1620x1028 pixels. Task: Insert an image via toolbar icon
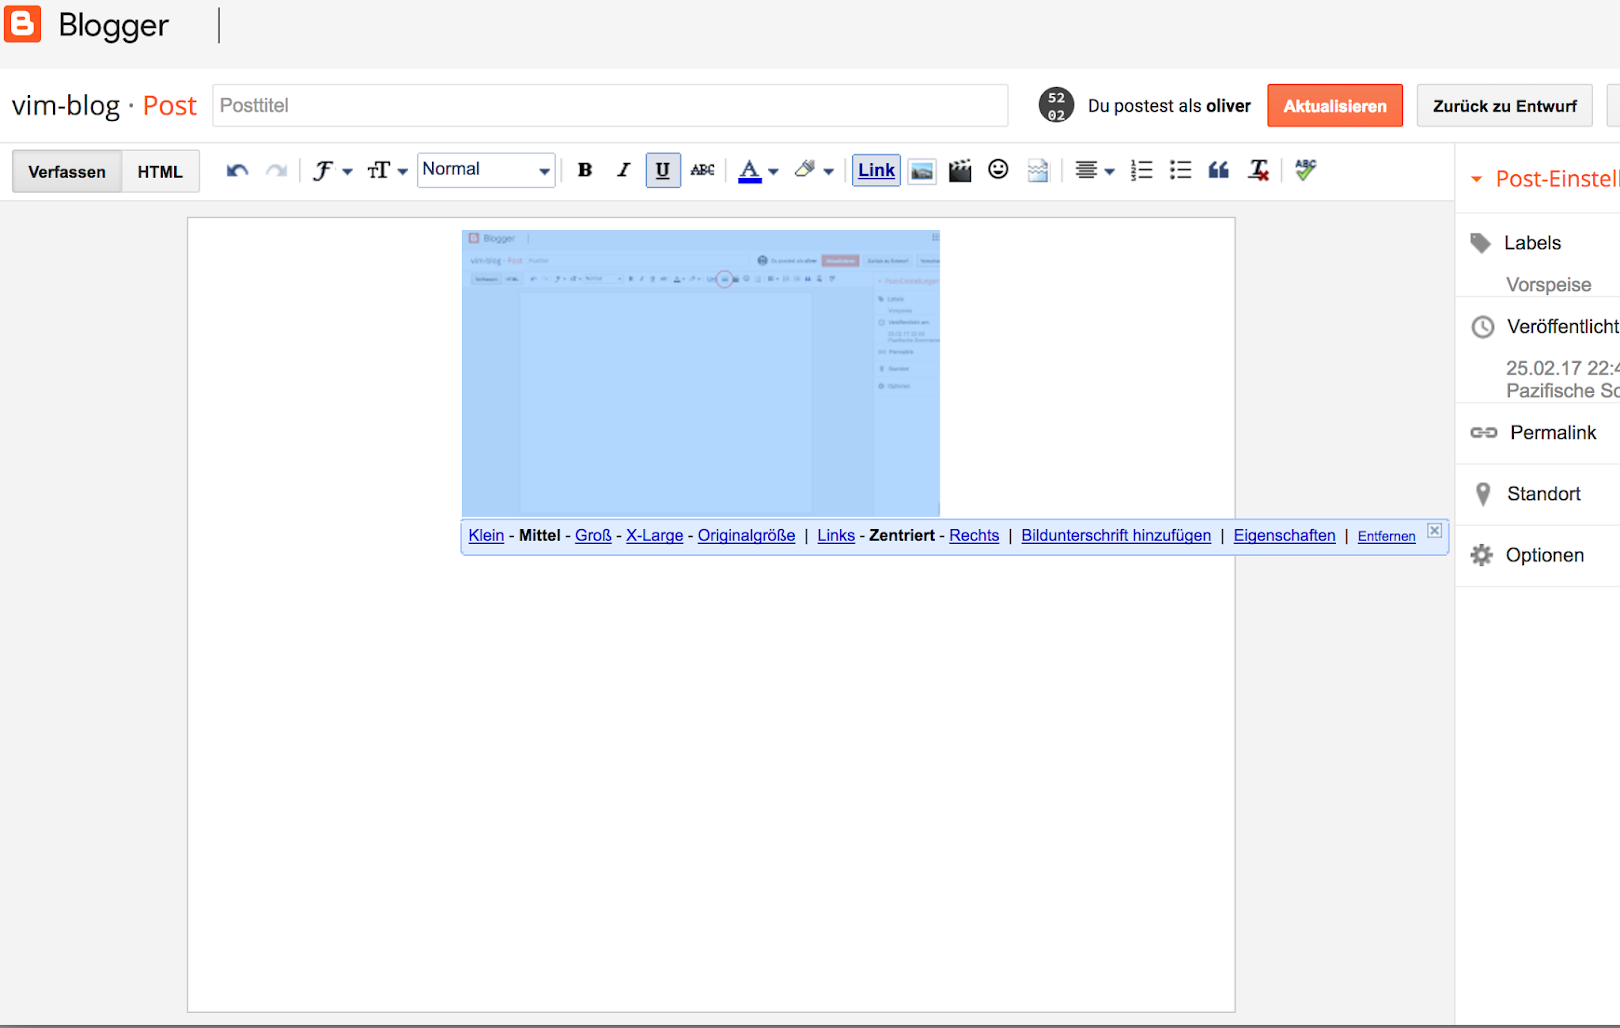coord(922,171)
